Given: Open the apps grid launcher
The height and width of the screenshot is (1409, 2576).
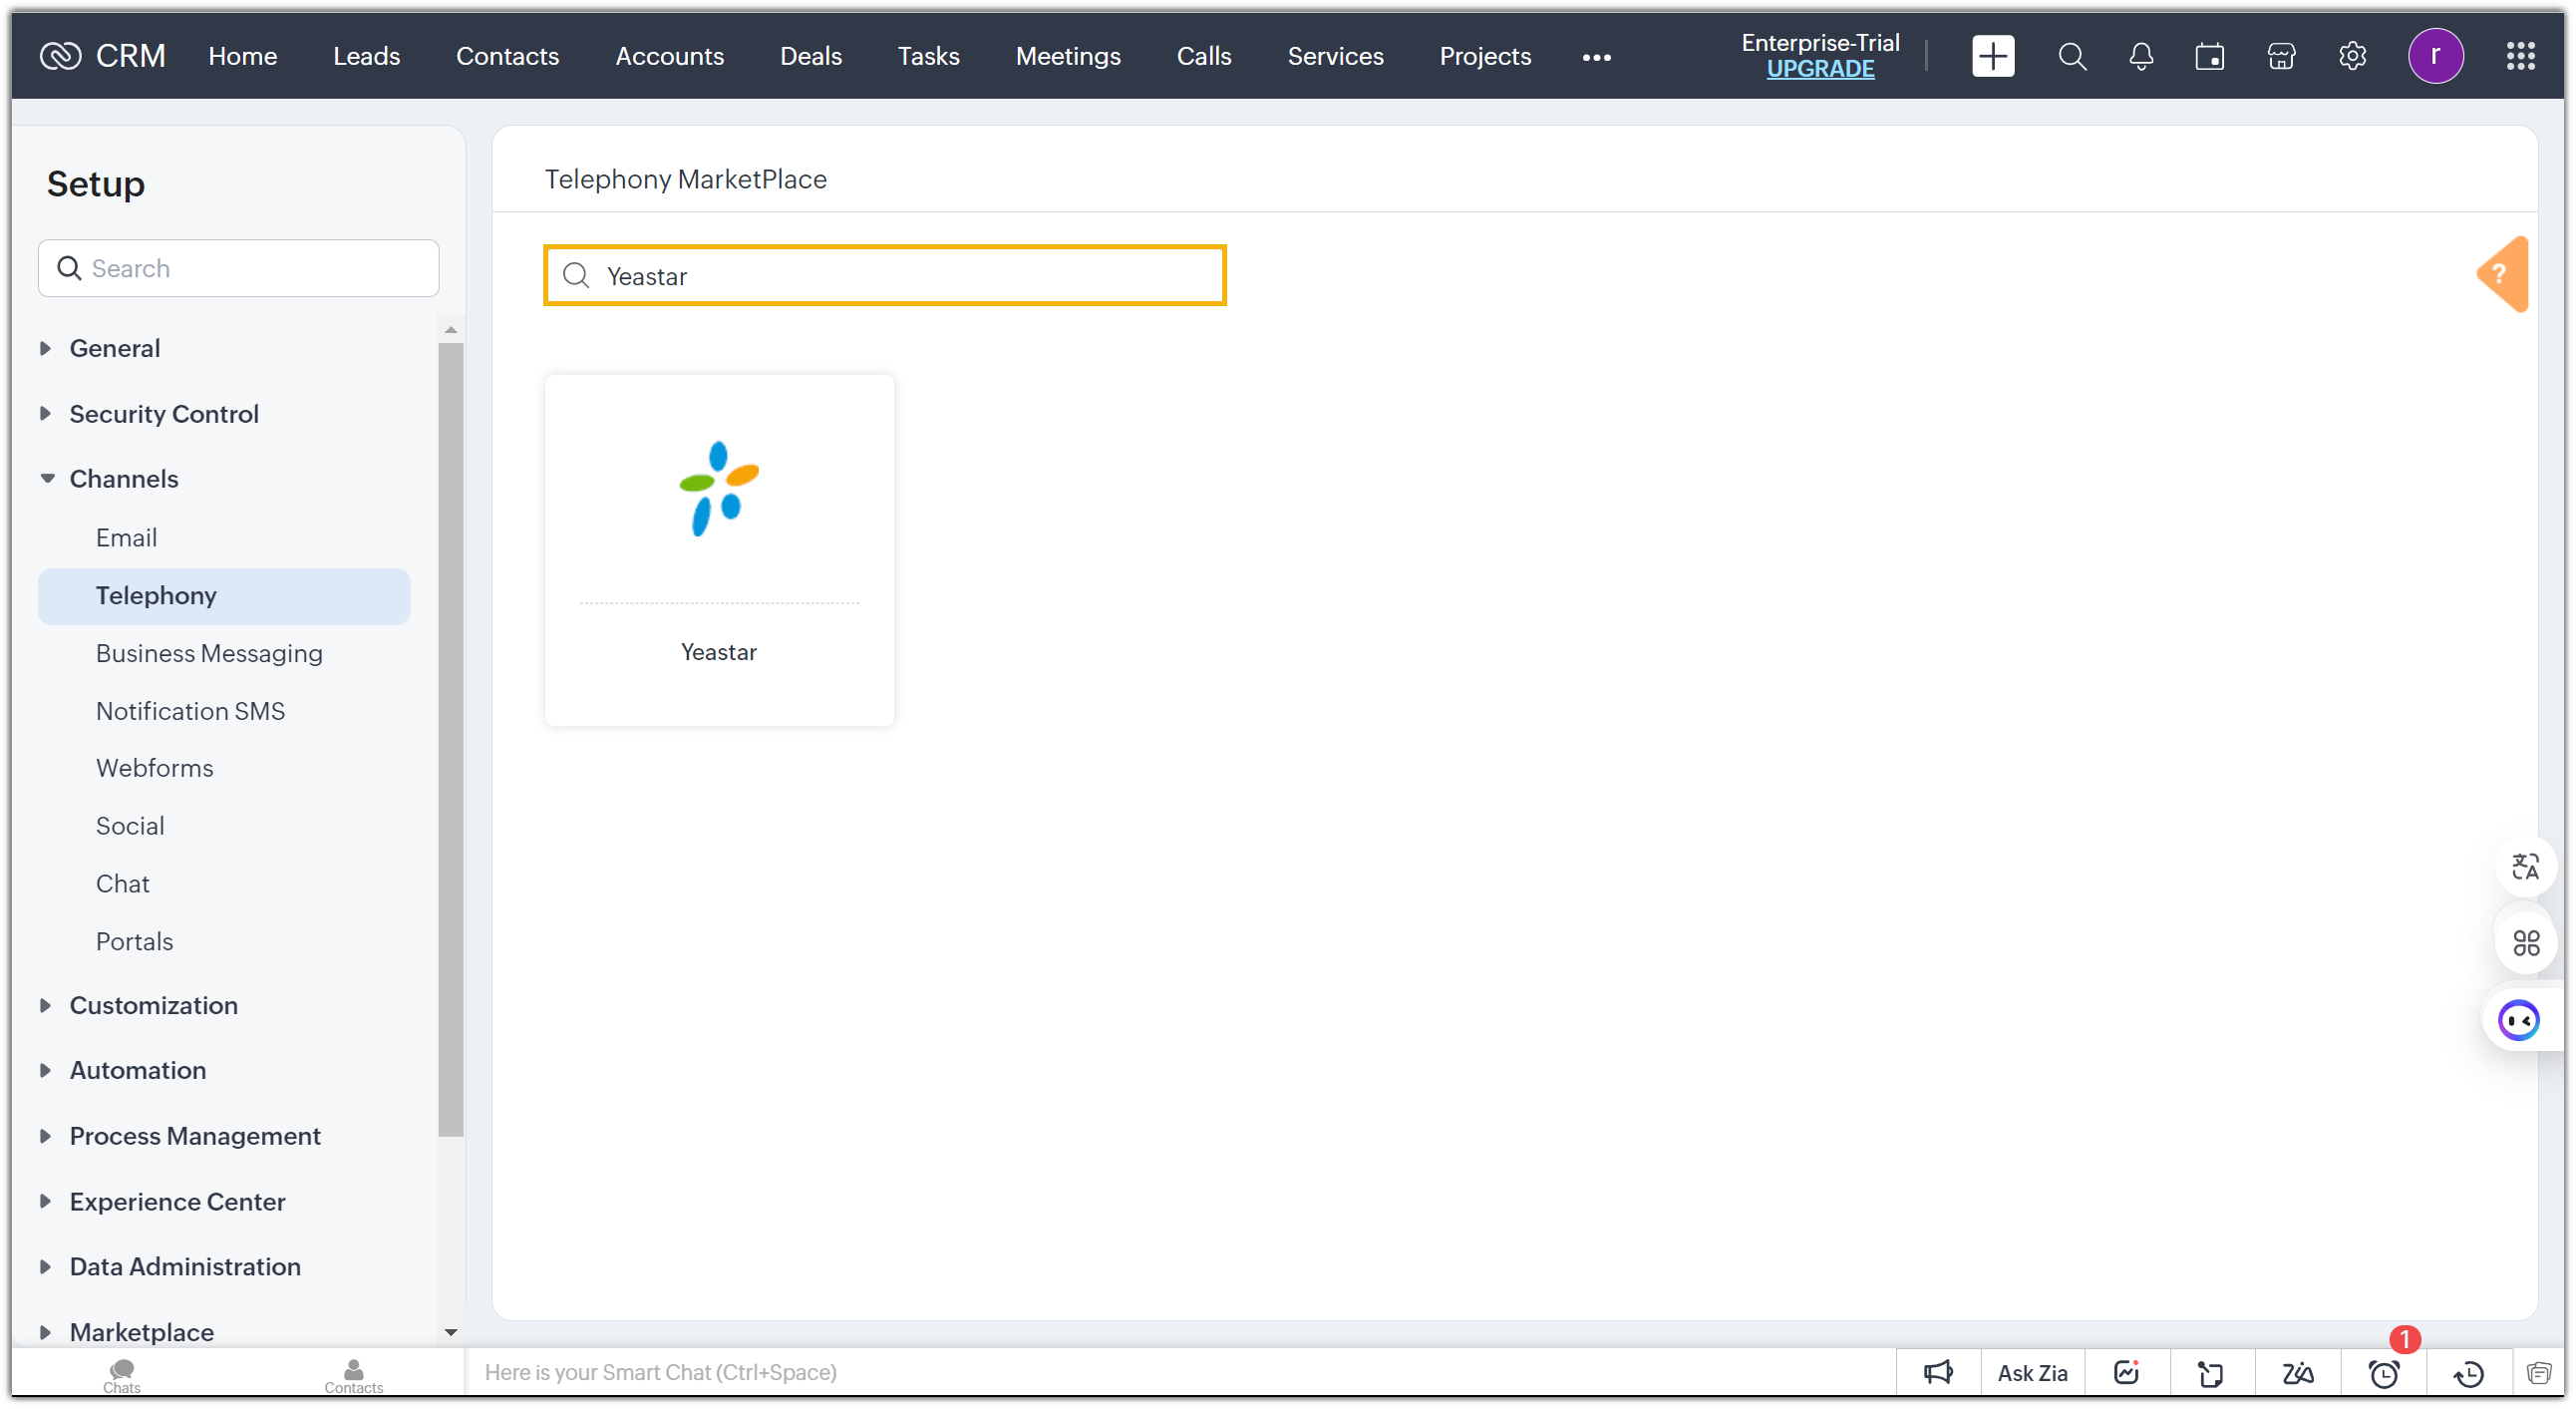Looking at the screenshot, I should (x=2520, y=56).
